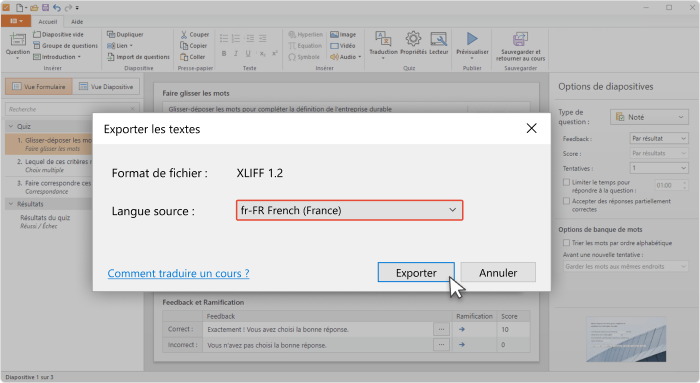The height and width of the screenshot is (383, 700).
Task: Switch to the Aide ribbon tab
Action: tap(77, 21)
